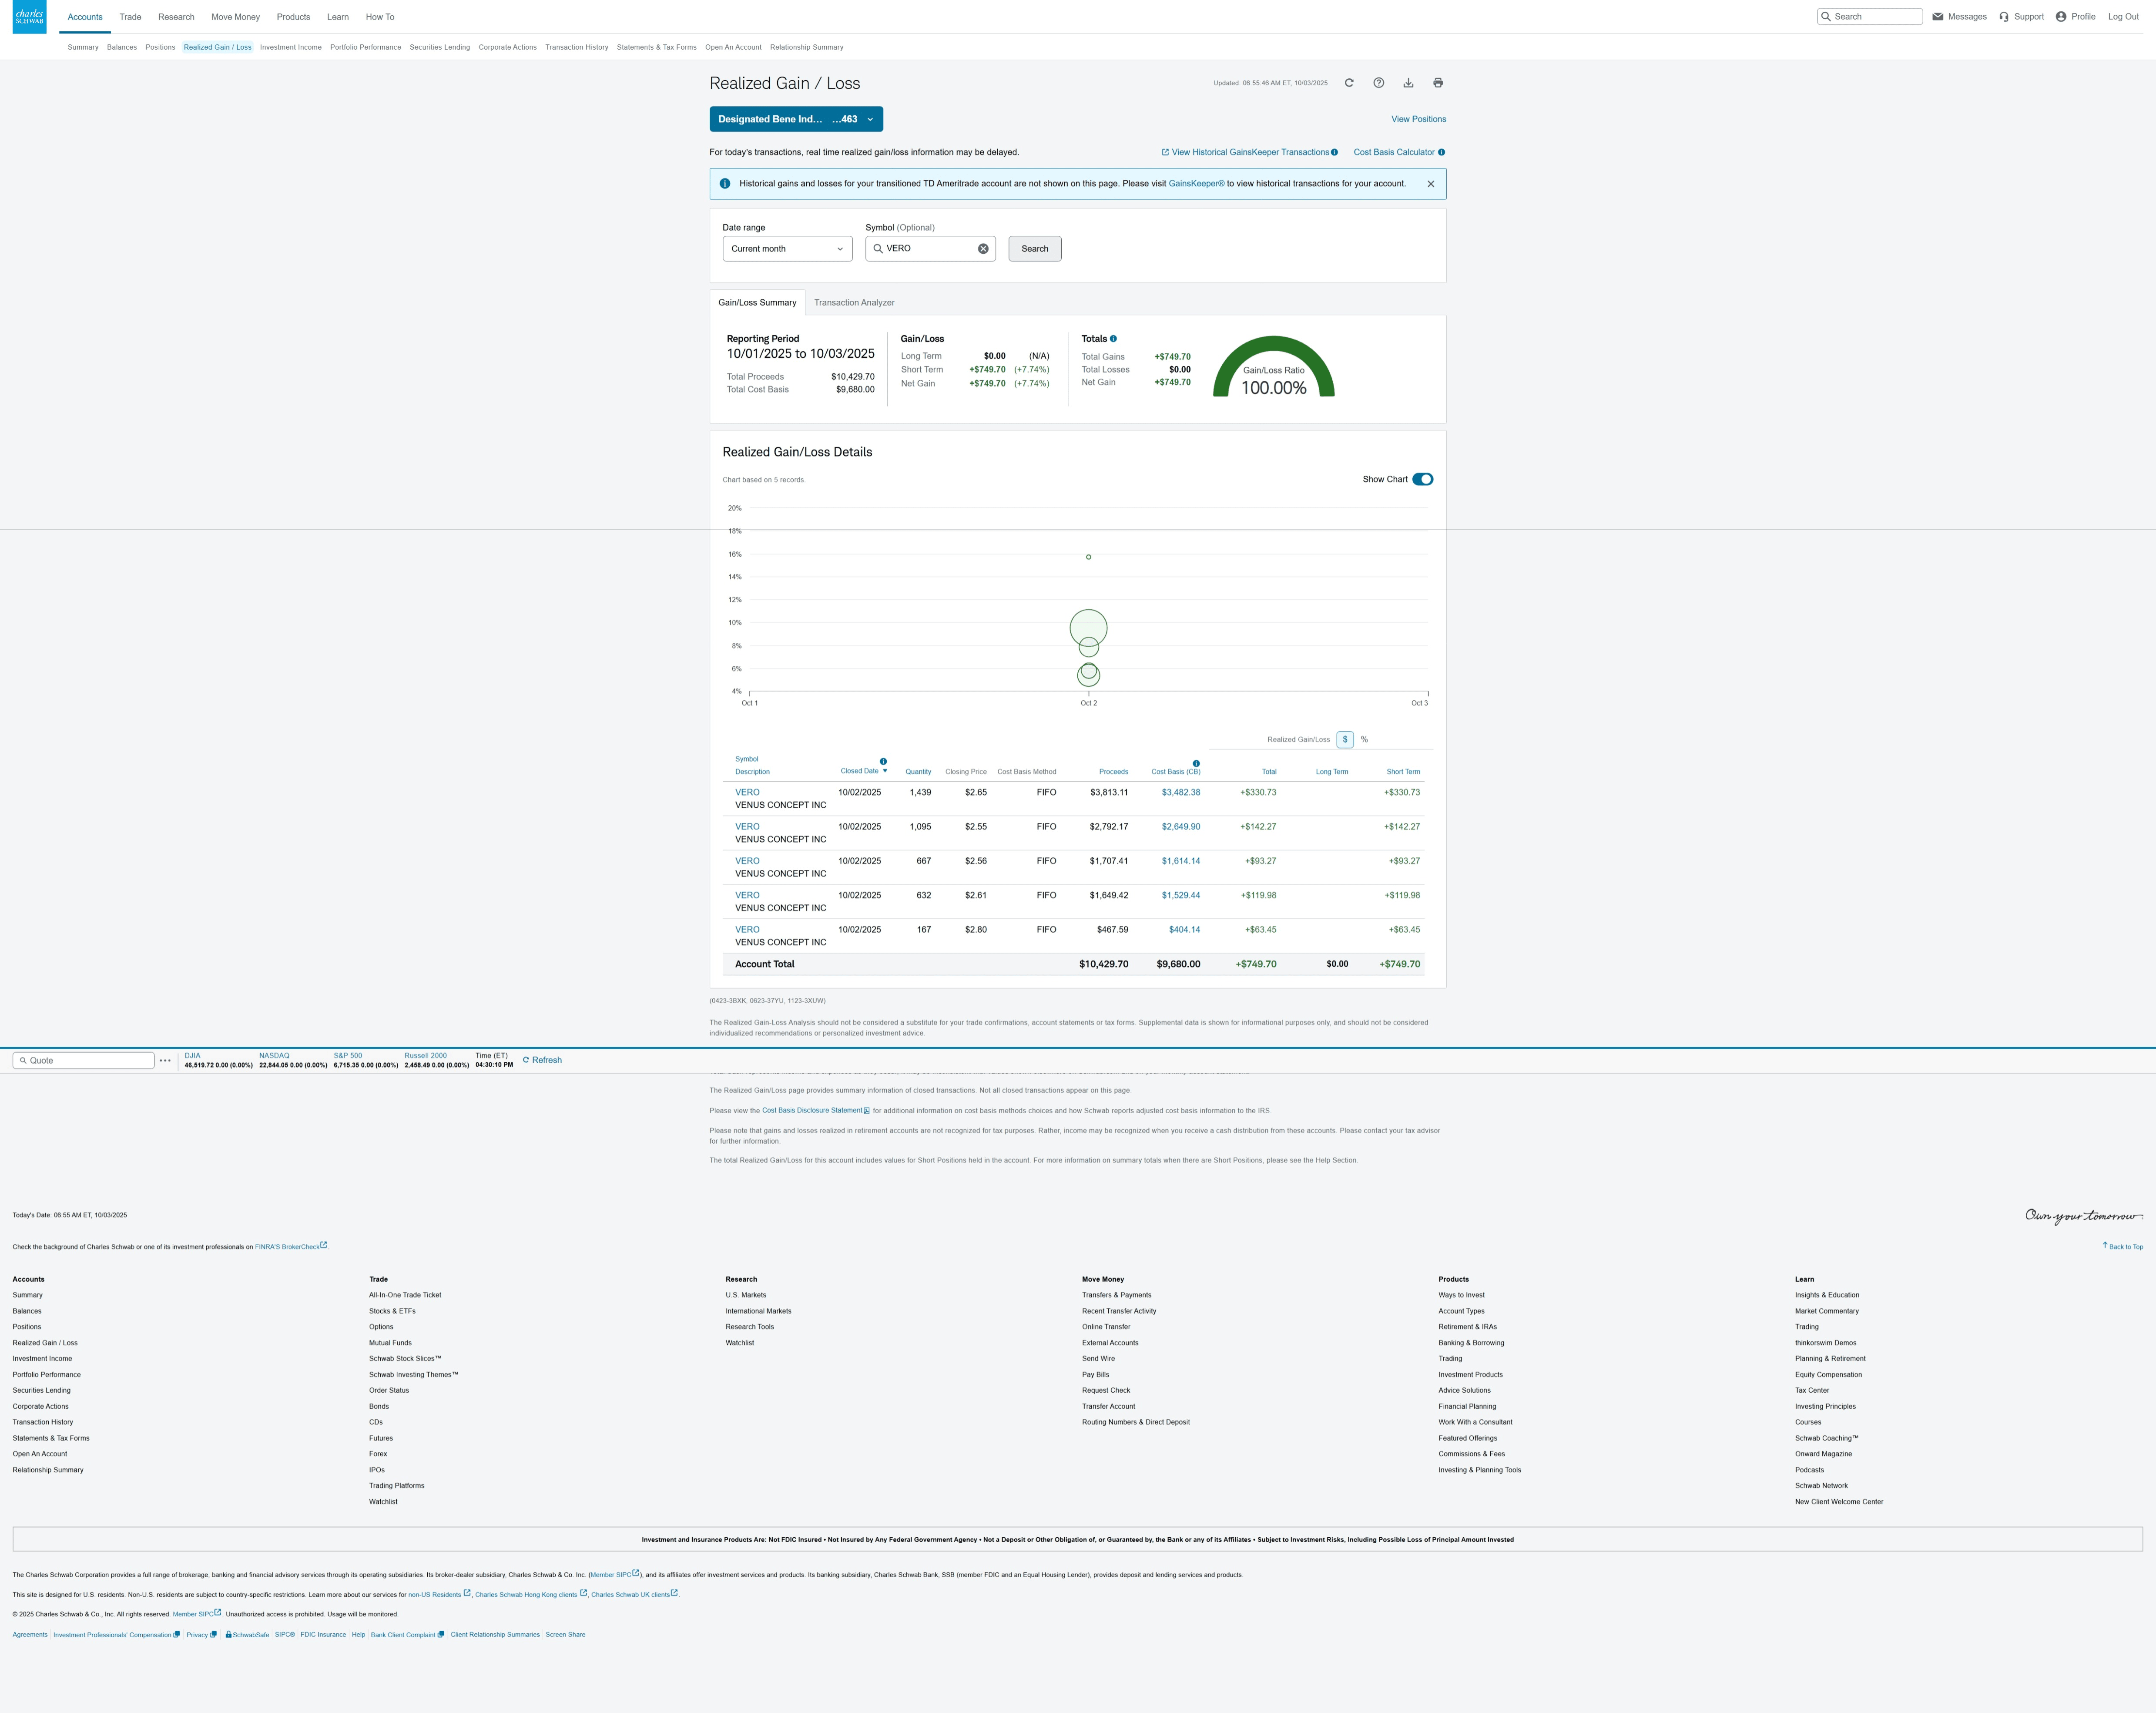
Task: Expand the Date range Current month dropdown
Action: pyautogui.click(x=787, y=249)
